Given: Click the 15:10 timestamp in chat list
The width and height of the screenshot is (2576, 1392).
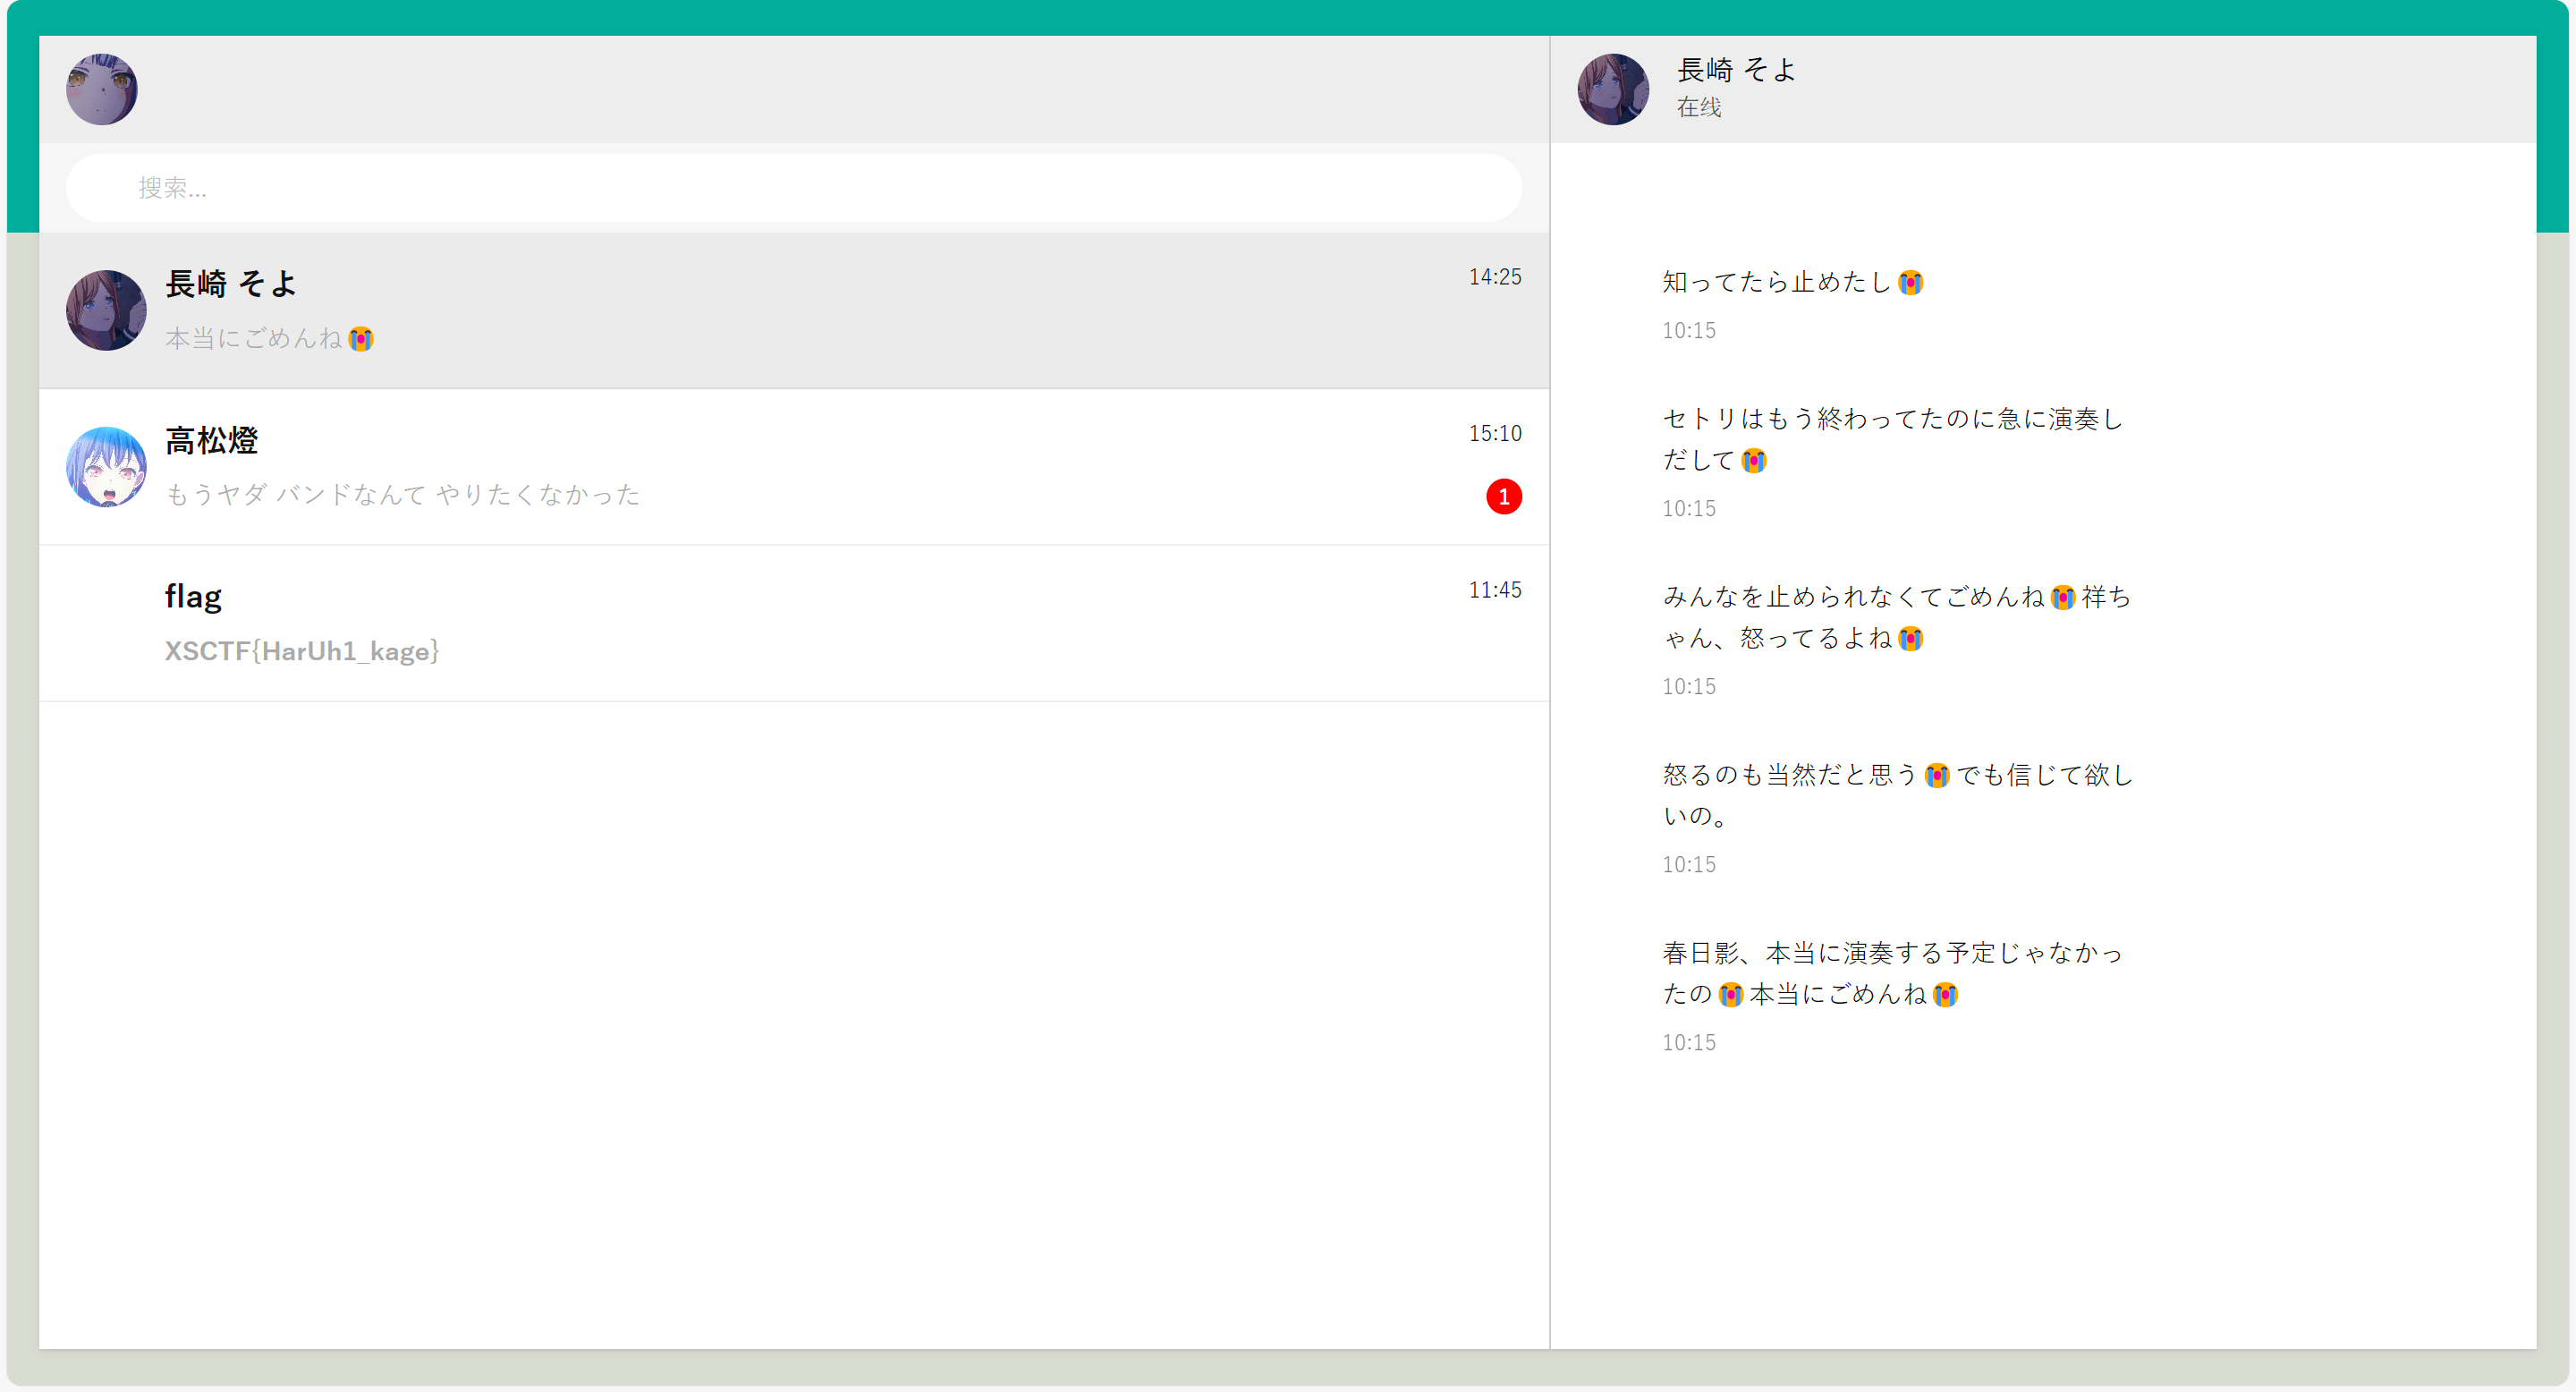Looking at the screenshot, I should coord(1494,433).
